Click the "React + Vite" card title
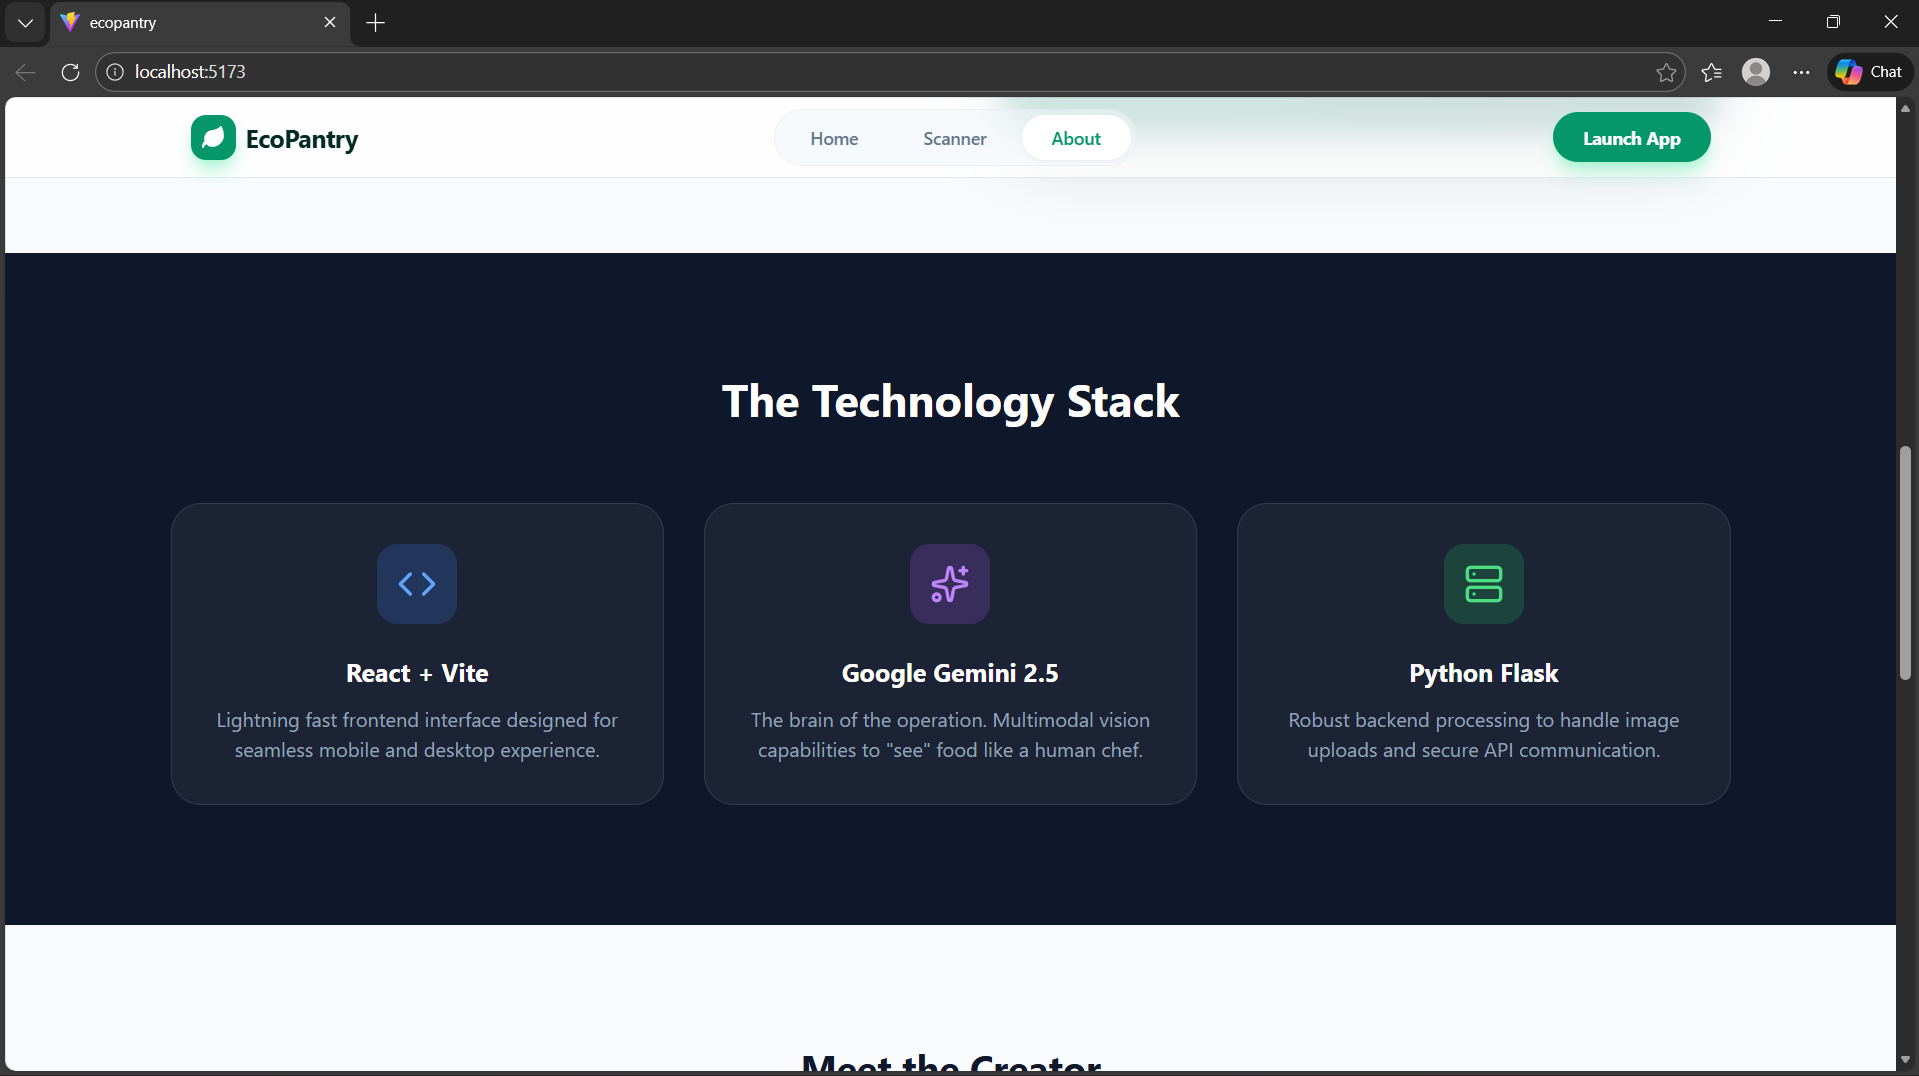 (417, 673)
